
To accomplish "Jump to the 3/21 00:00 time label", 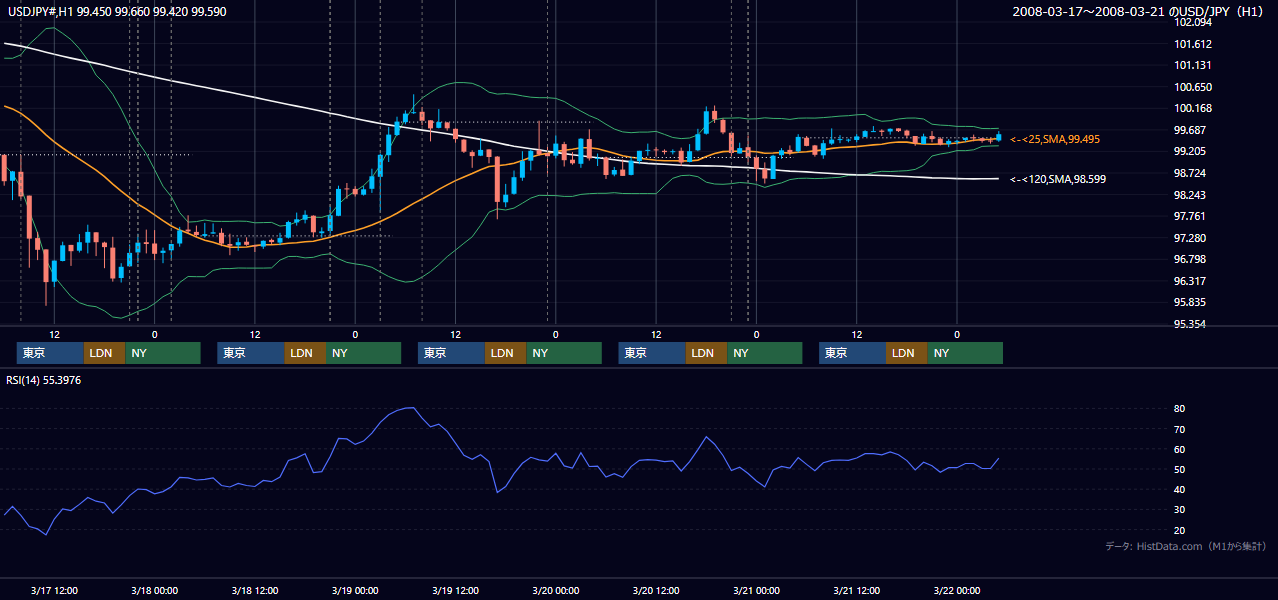I will (x=756, y=590).
